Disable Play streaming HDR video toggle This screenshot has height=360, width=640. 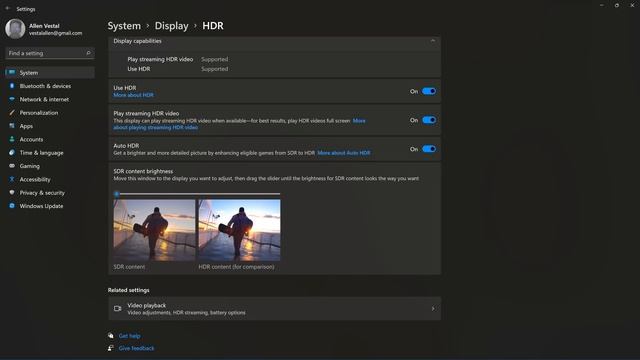[x=429, y=120]
